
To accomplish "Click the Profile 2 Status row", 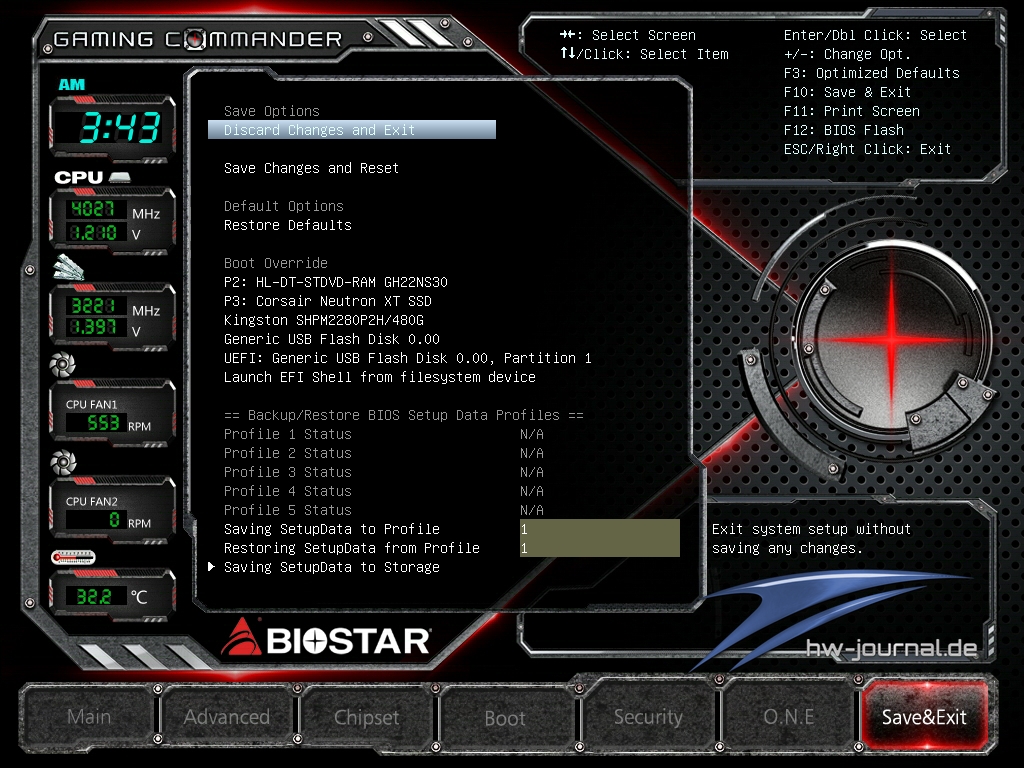I will tap(384, 453).
